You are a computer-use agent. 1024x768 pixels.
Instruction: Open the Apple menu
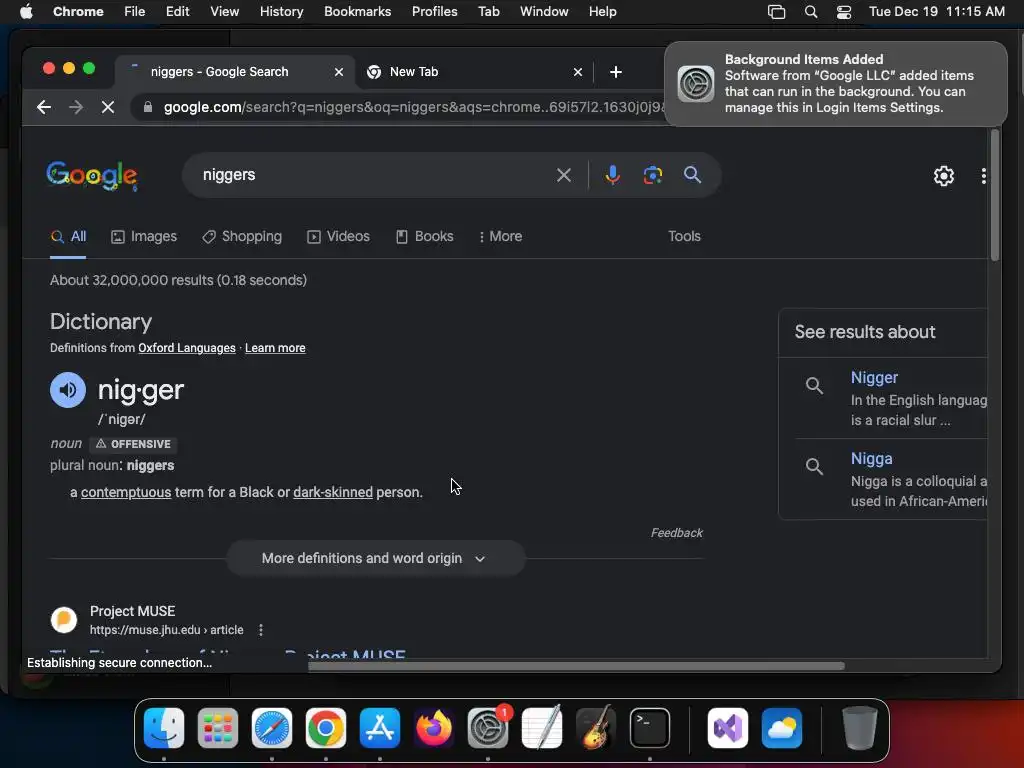point(26,12)
